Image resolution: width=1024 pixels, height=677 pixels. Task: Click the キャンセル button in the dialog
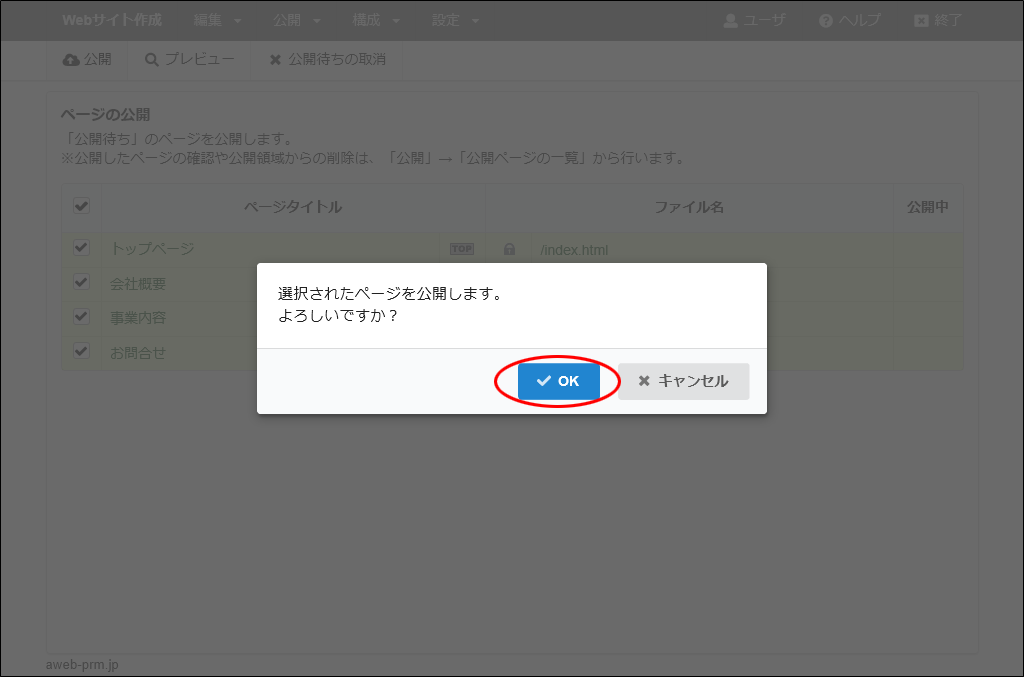pyautogui.click(x=683, y=381)
